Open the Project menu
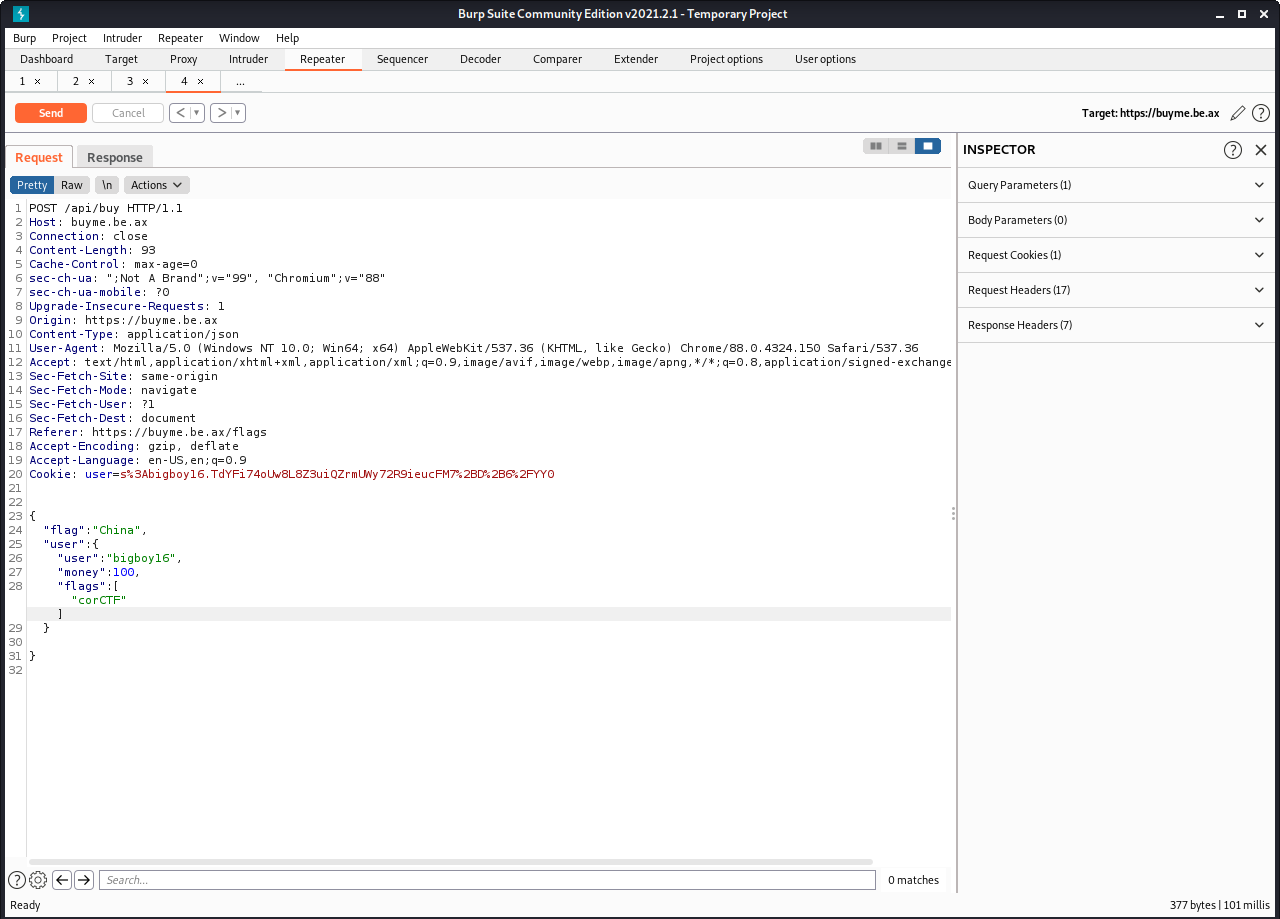 coord(70,38)
